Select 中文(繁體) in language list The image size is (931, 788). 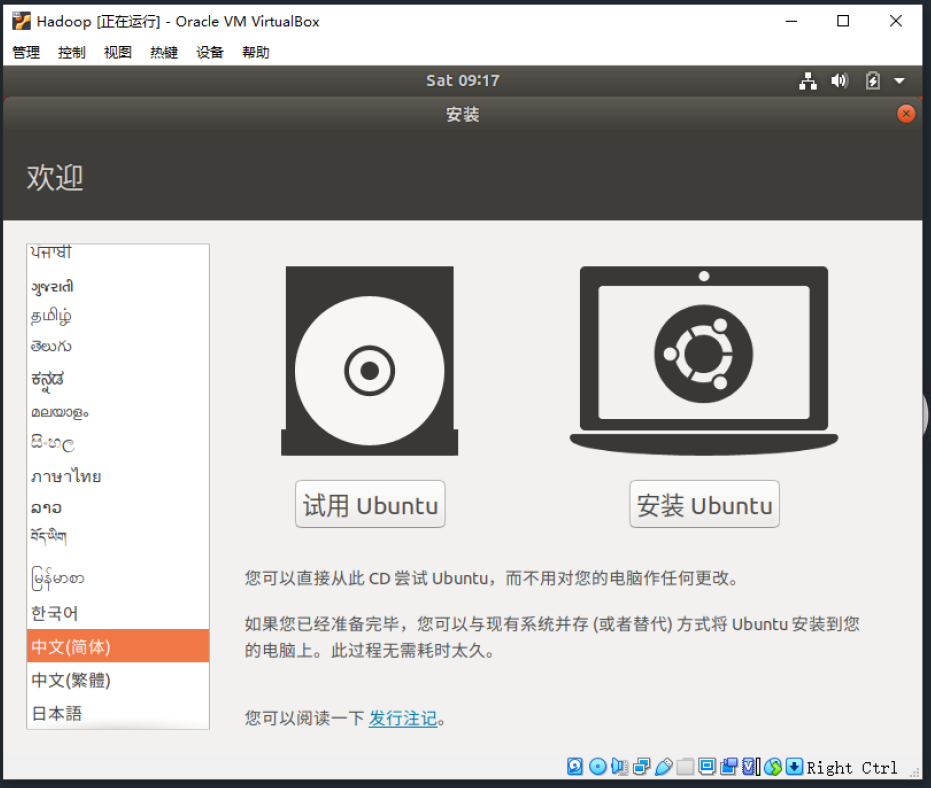tap(118, 679)
